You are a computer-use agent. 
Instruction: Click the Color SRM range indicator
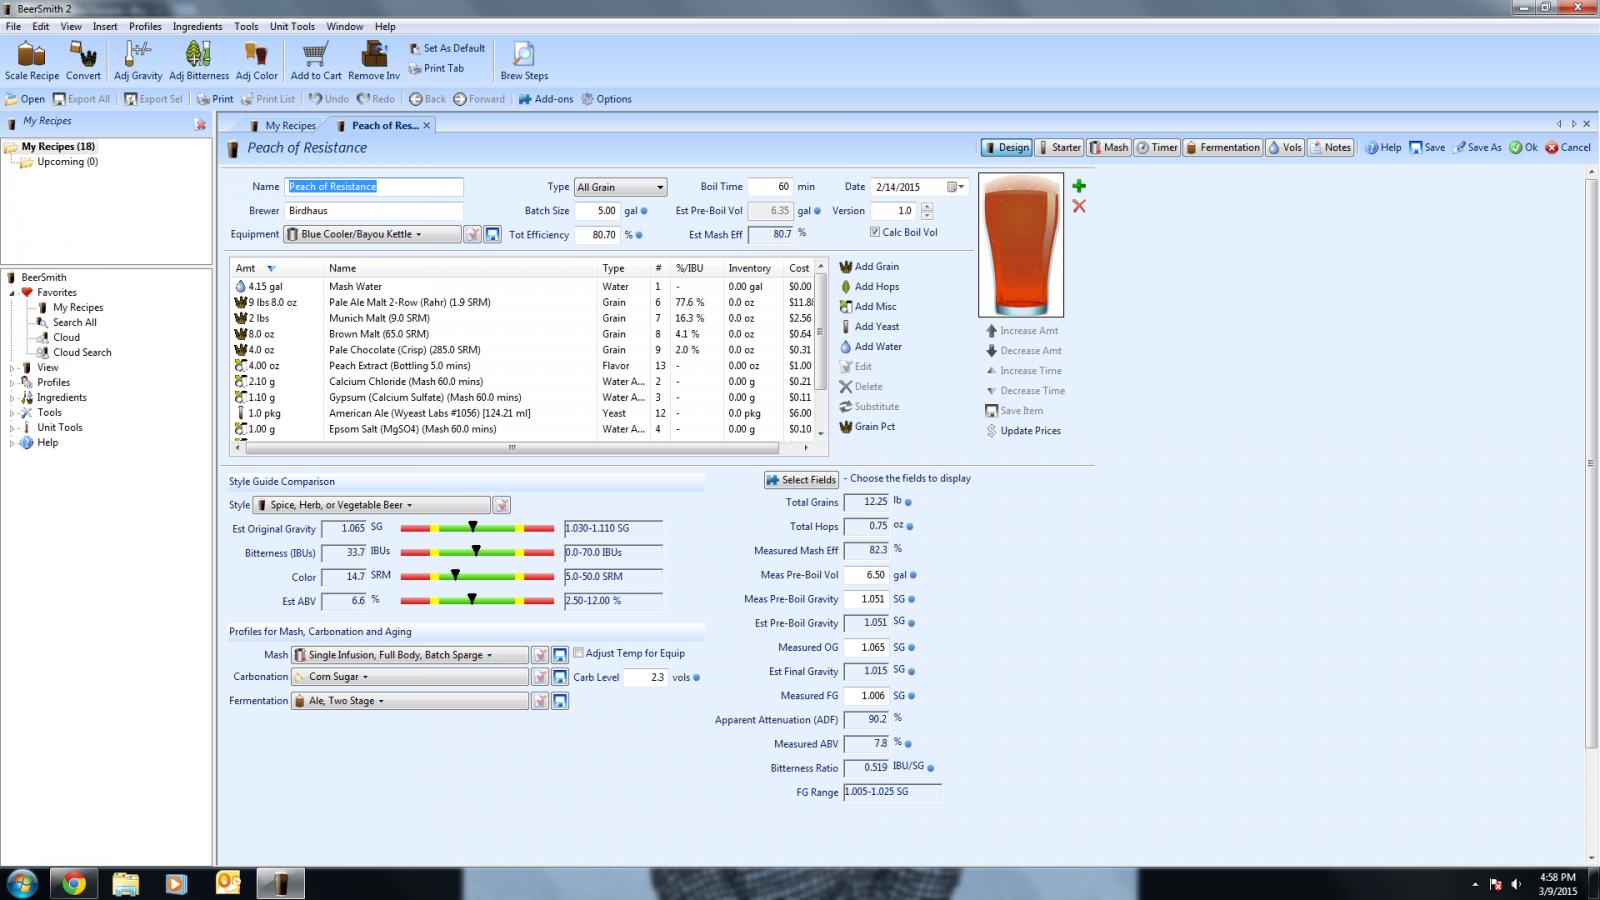click(x=477, y=576)
